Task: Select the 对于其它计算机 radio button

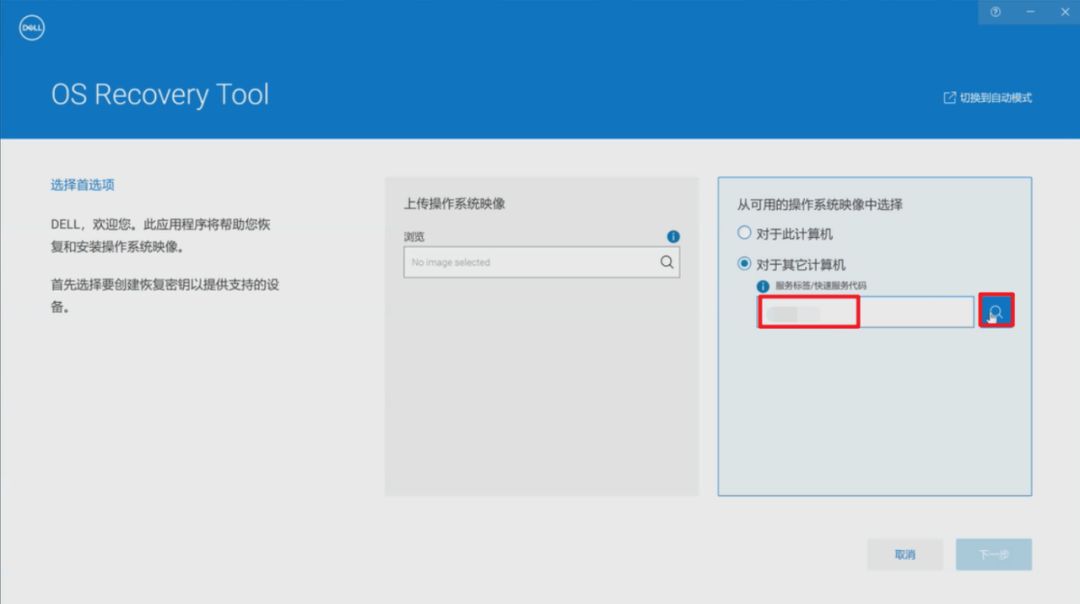Action: click(x=744, y=263)
